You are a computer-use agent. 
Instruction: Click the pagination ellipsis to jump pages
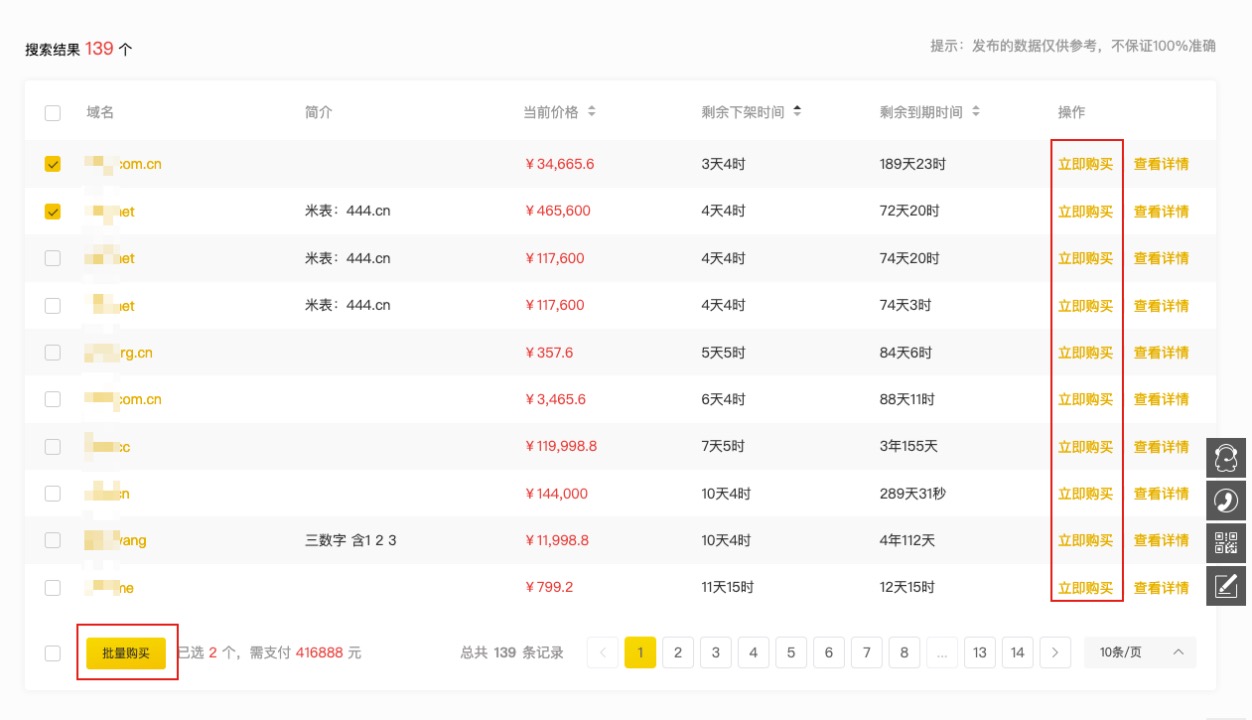click(941, 653)
